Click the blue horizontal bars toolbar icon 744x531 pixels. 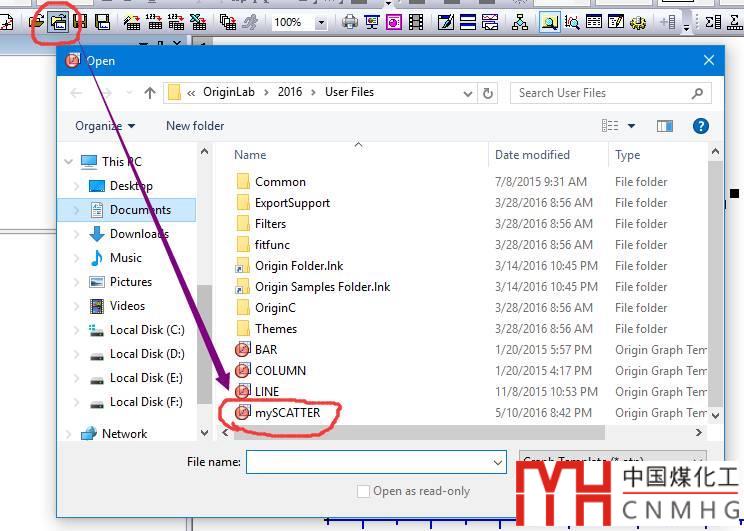tap(468, 22)
